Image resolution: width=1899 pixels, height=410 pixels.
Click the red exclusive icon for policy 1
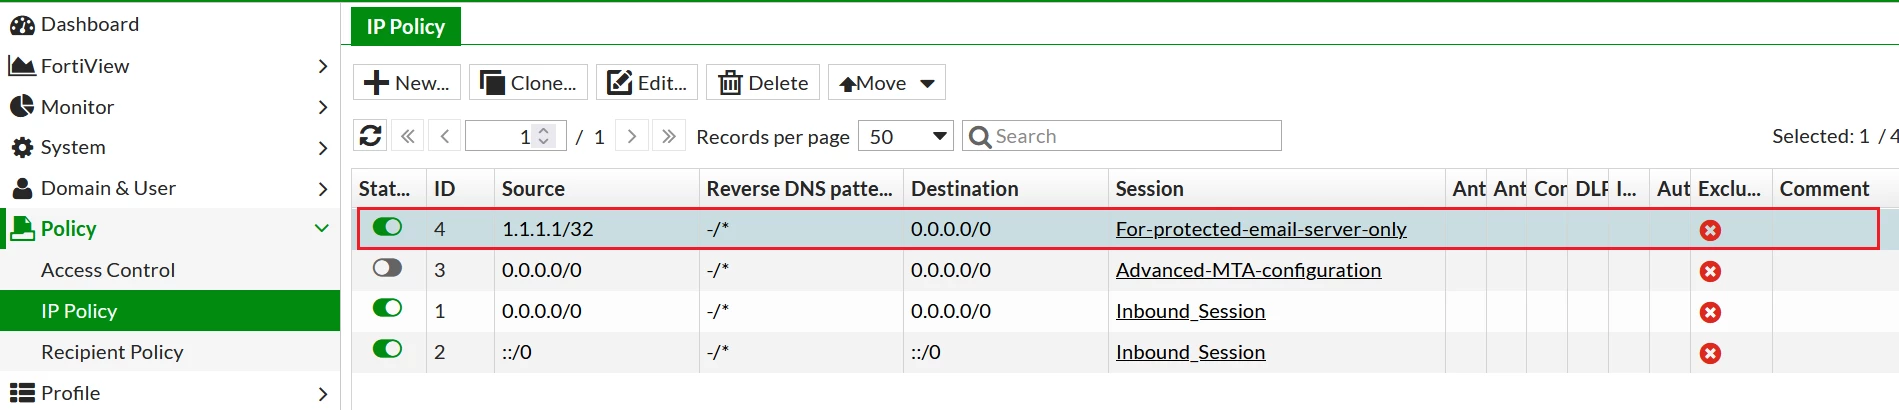coord(1710,312)
